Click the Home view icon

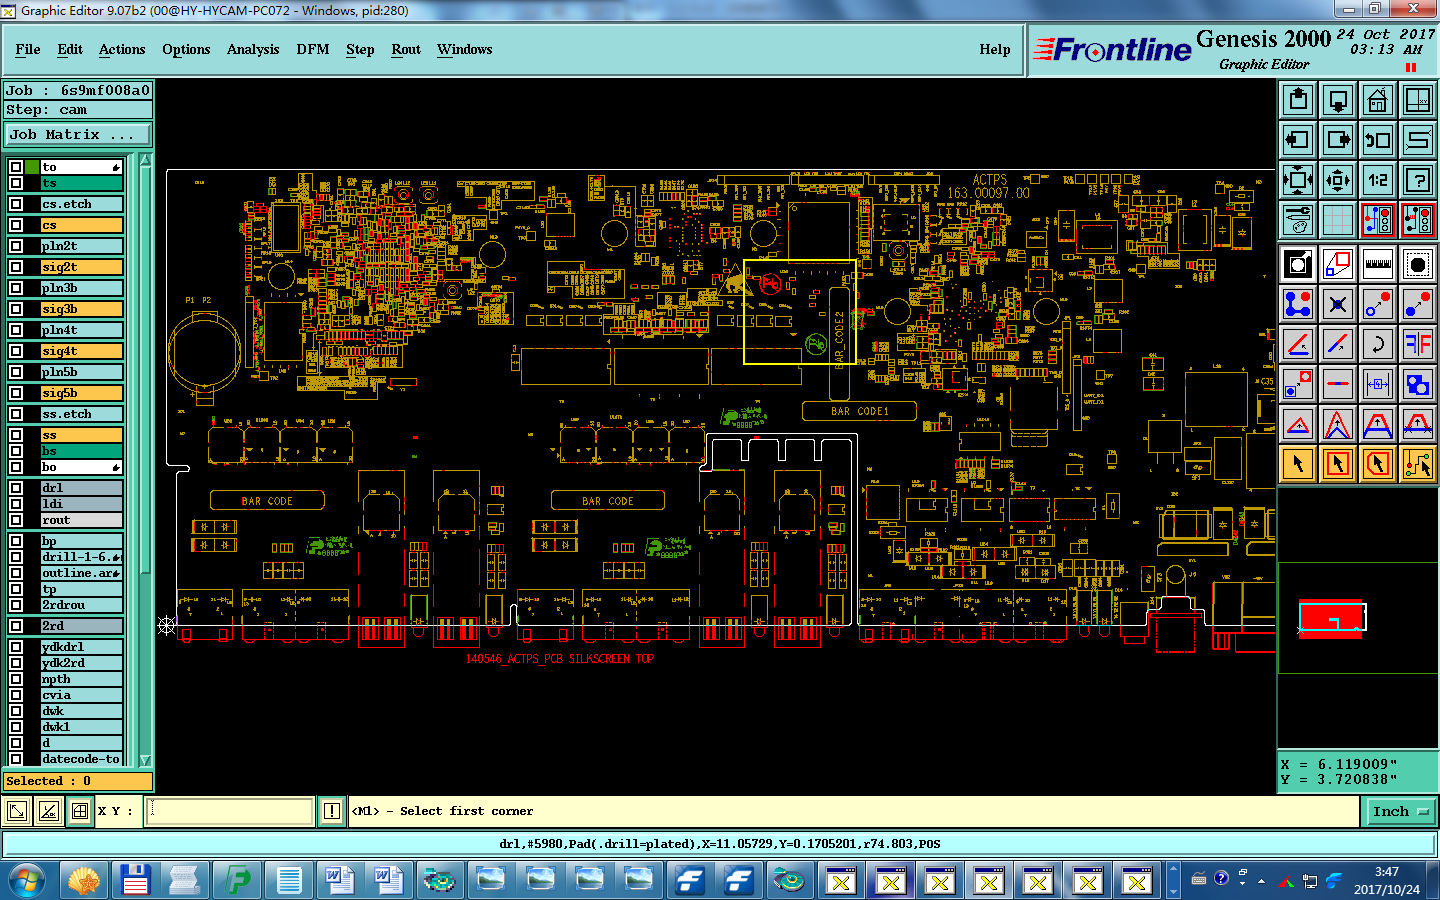pyautogui.click(x=1378, y=100)
